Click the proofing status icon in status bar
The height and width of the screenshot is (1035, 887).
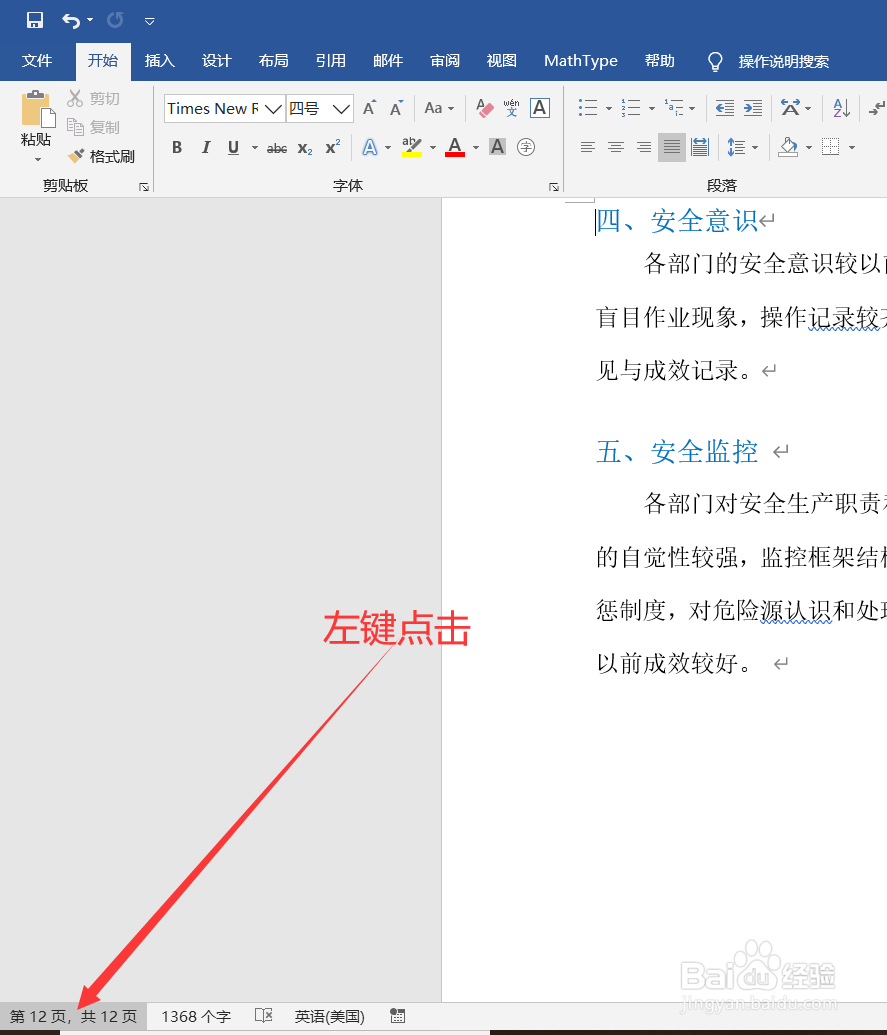click(263, 1016)
